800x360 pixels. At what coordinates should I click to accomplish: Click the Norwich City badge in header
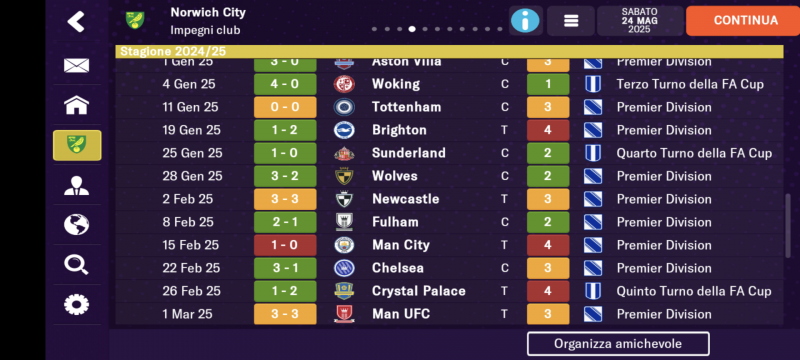coord(135,20)
